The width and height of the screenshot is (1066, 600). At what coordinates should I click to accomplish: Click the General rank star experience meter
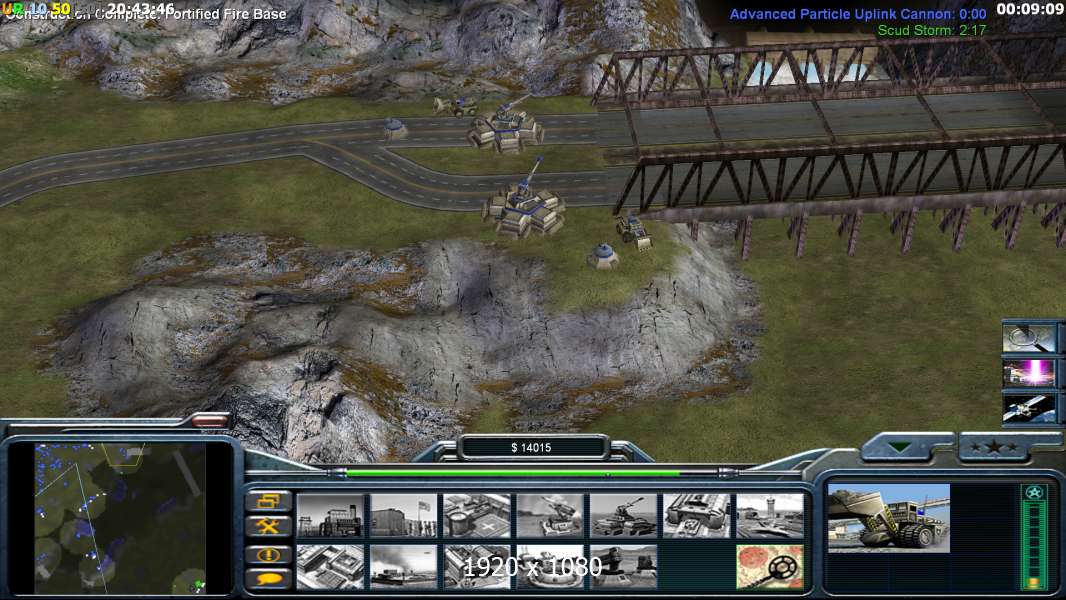tap(1033, 537)
